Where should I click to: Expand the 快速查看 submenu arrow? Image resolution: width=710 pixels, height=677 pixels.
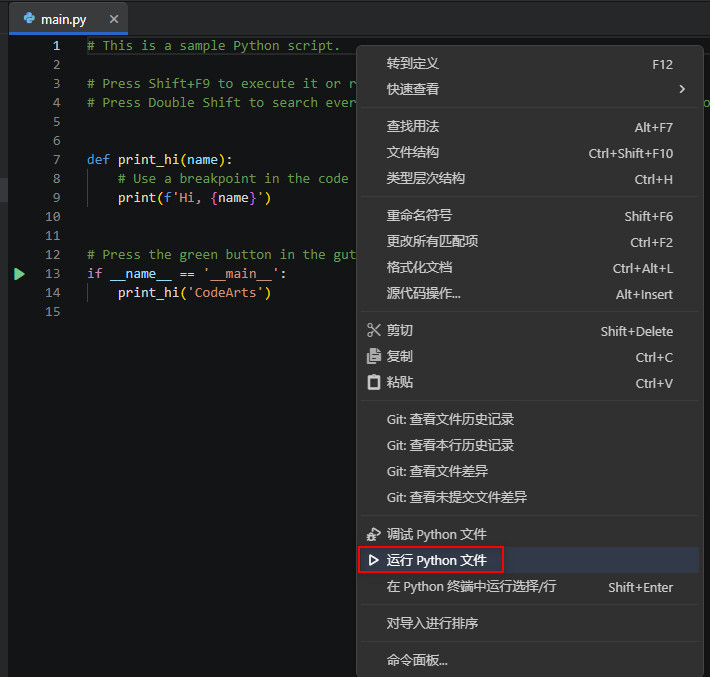point(682,89)
